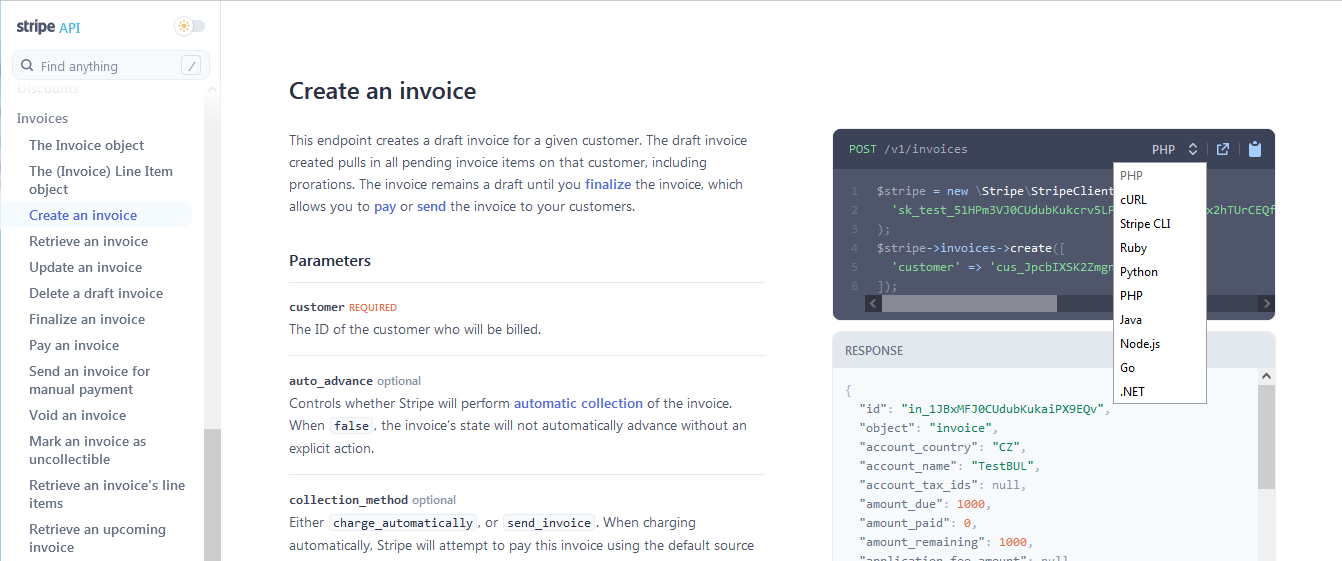The height and width of the screenshot is (561, 1342).
Task: Toggle the light/dark theme switch
Action: click(189, 27)
